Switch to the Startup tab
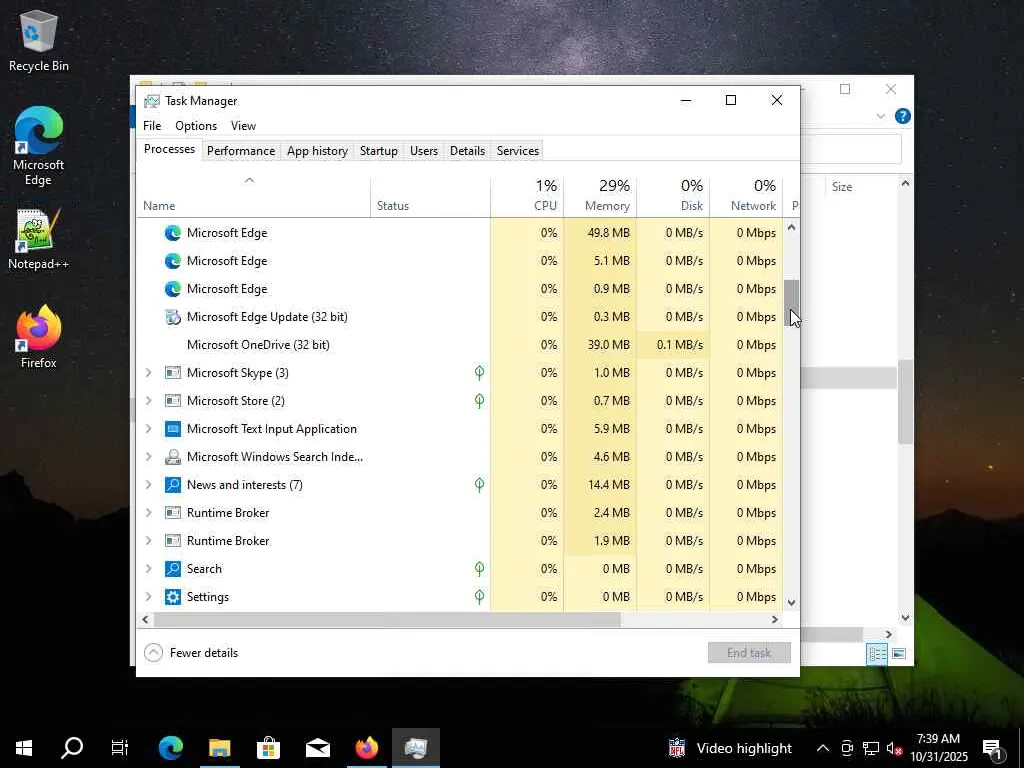This screenshot has height=768, width=1024. (379, 151)
